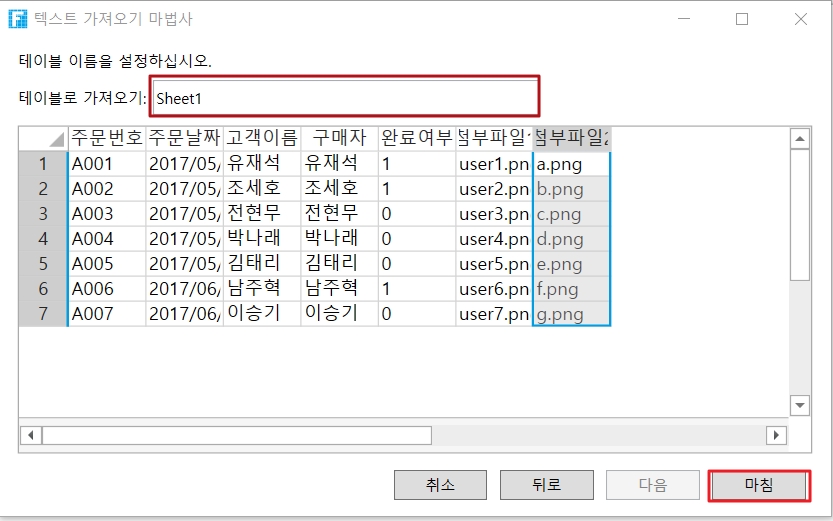The height and width of the screenshot is (521, 833).
Task: Click the vertical scrollbar down arrow
Action: click(x=799, y=405)
